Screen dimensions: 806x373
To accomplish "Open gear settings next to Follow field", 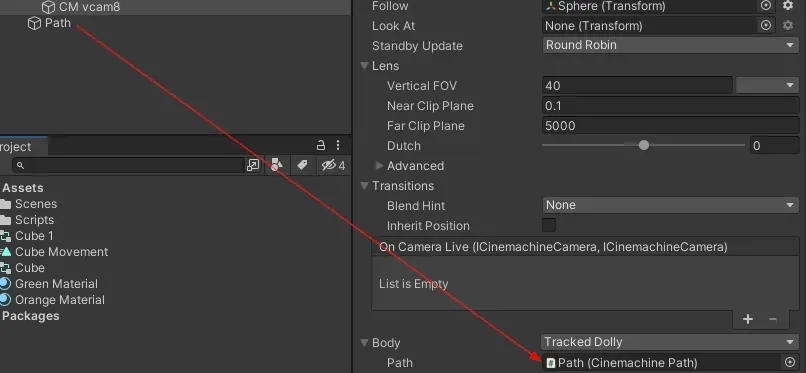I will click(x=788, y=6).
